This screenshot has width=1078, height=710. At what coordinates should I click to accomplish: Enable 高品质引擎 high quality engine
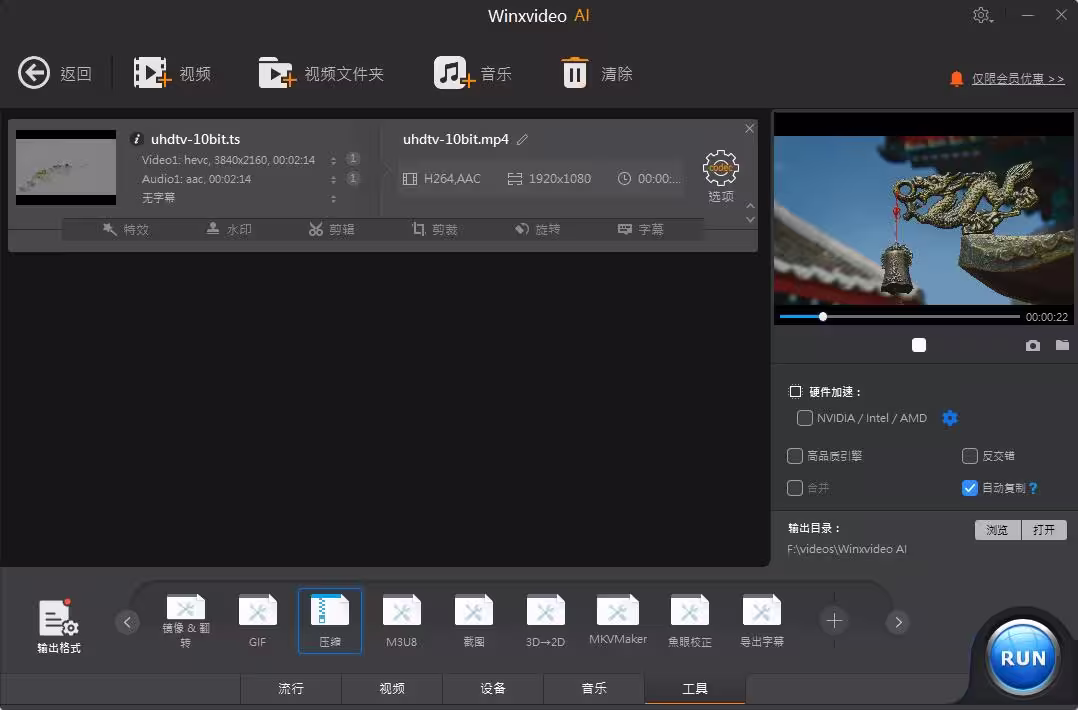click(x=795, y=456)
